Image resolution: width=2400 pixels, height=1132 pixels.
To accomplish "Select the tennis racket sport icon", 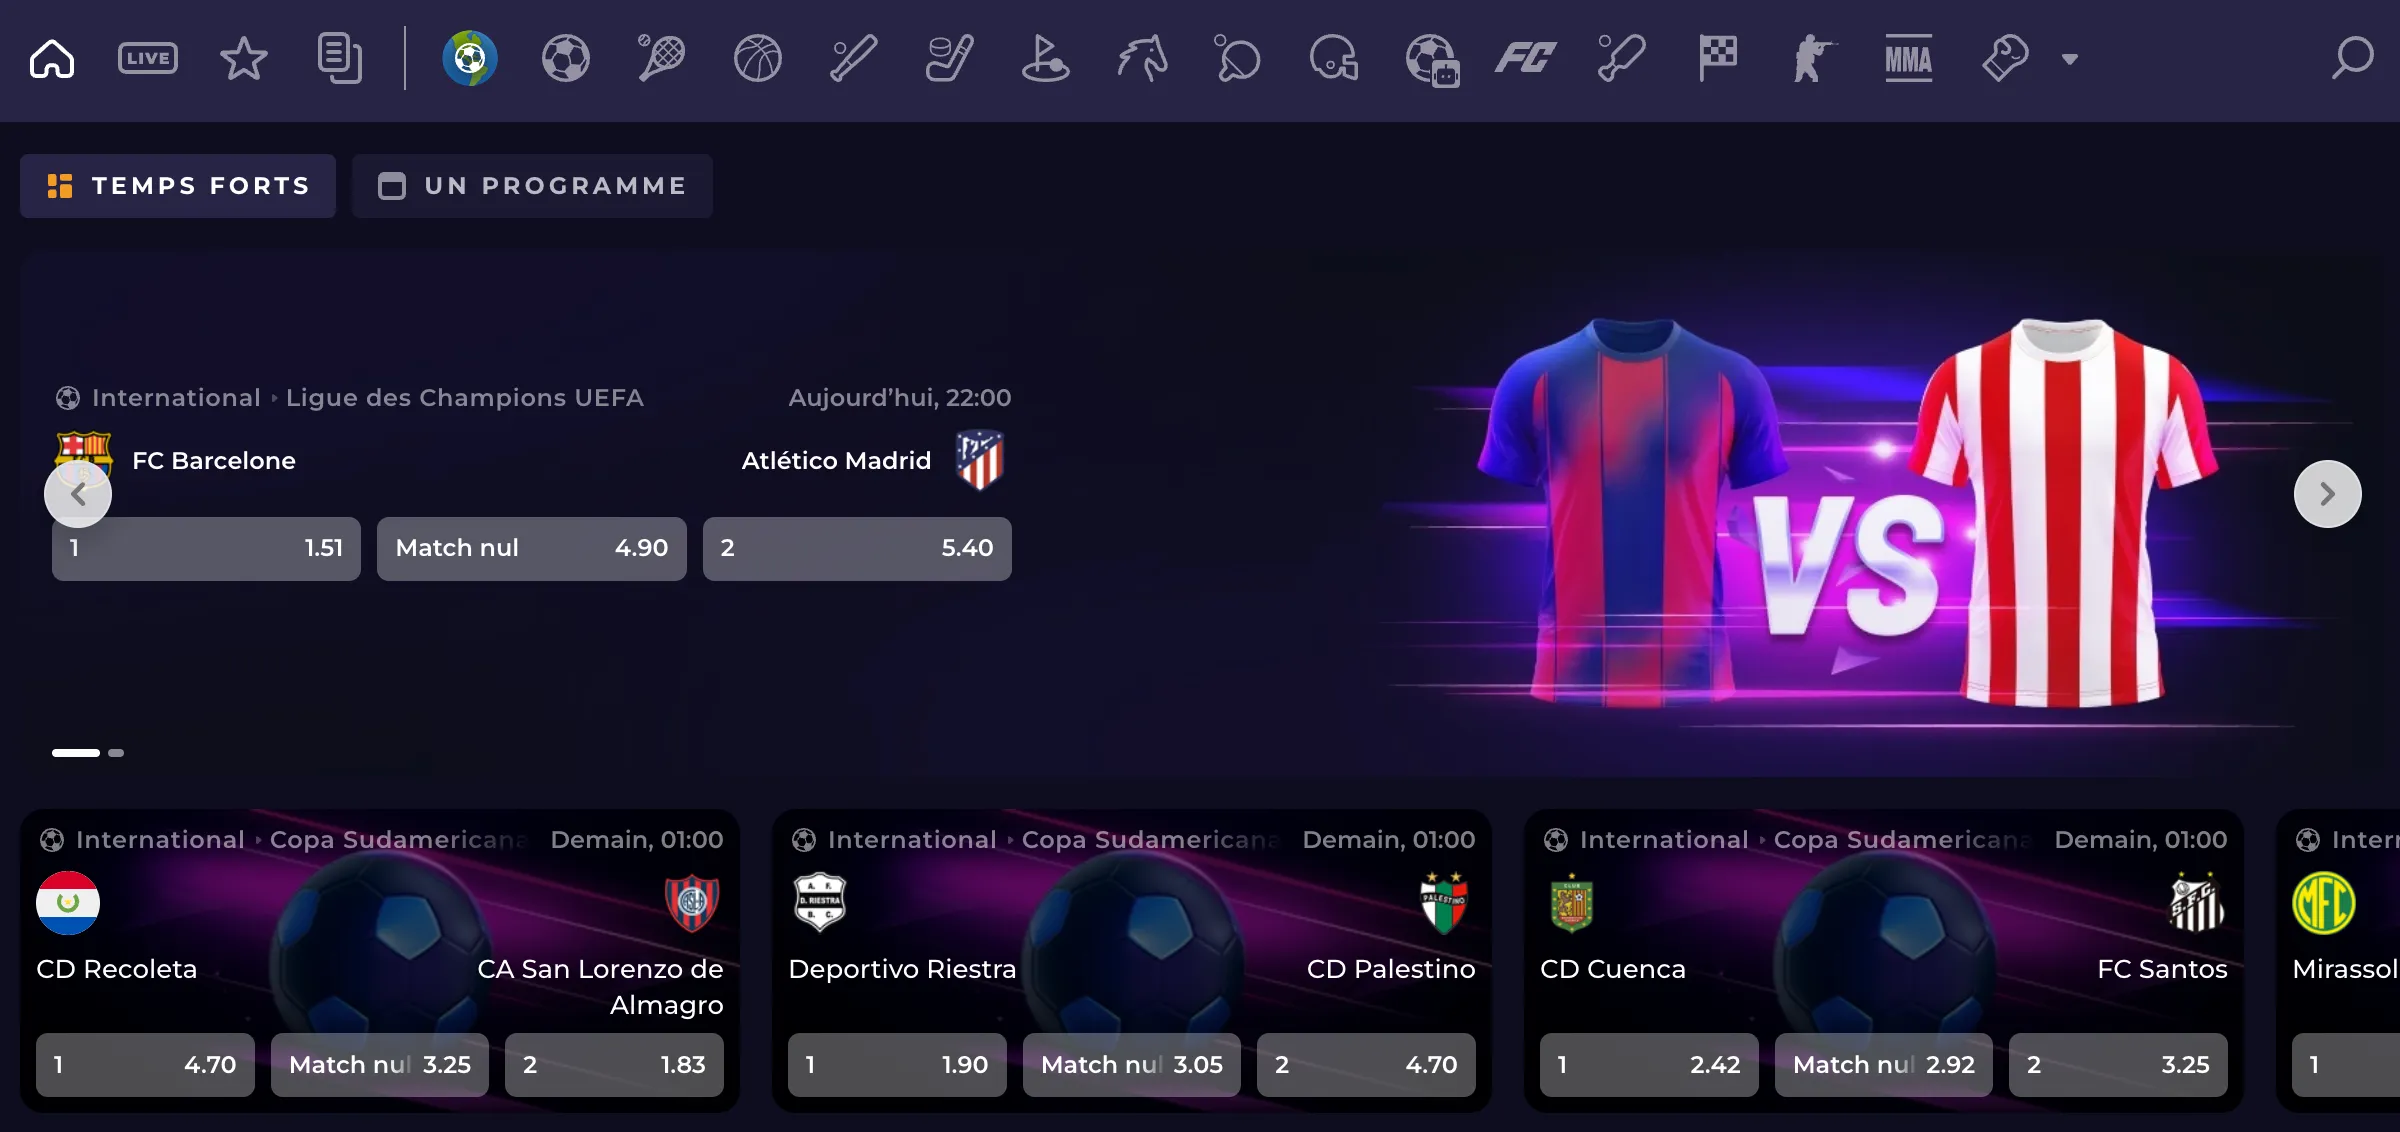I will click(x=661, y=58).
